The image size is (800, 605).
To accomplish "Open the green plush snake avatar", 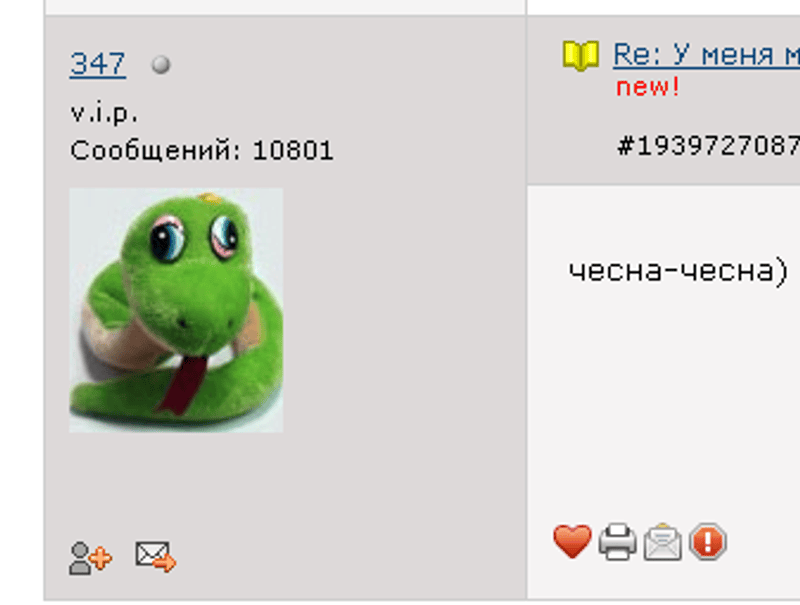I will pos(176,310).
